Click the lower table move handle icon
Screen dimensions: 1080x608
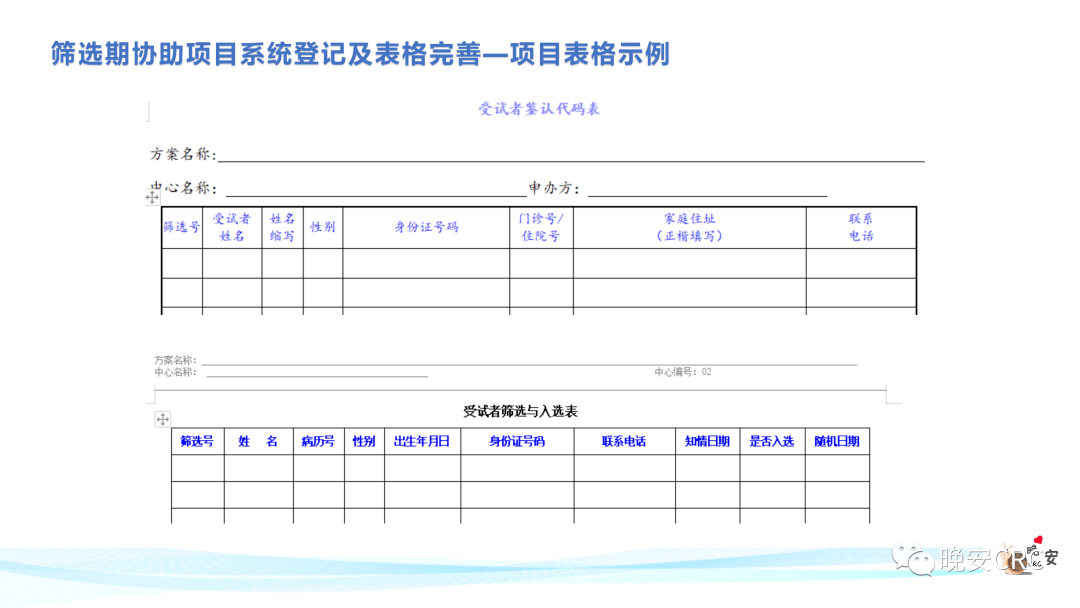pyautogui.click(x=163, y=419)
